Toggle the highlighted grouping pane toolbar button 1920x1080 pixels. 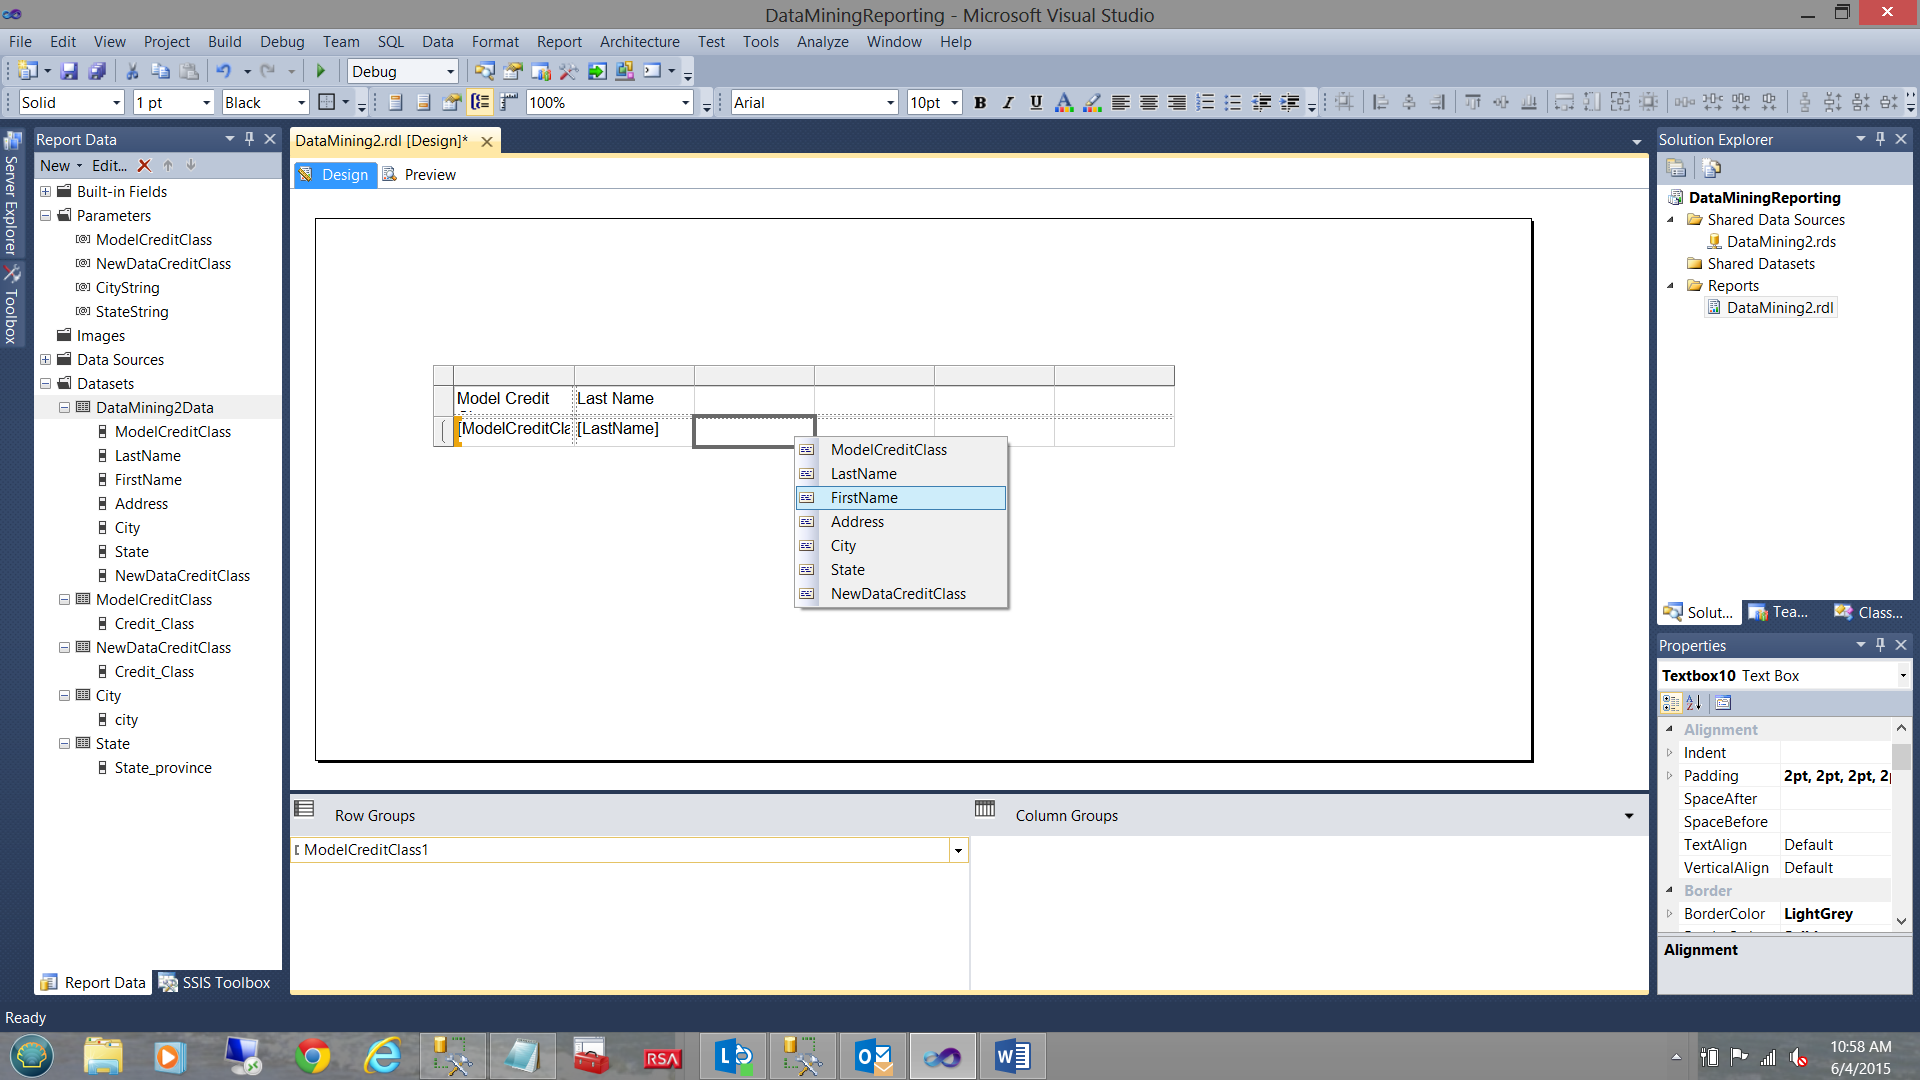coord(480,102)
